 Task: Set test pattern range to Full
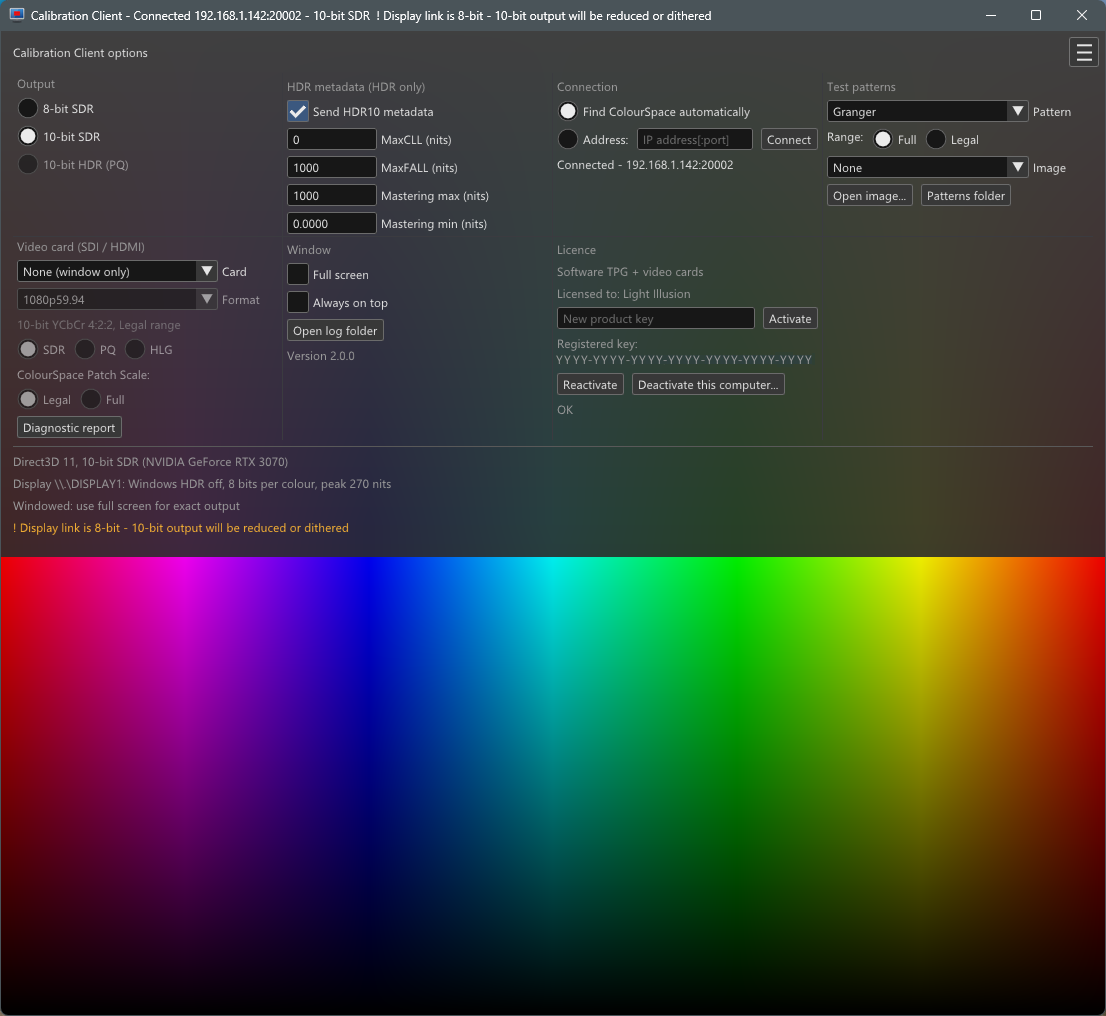(x=882, y=139)
